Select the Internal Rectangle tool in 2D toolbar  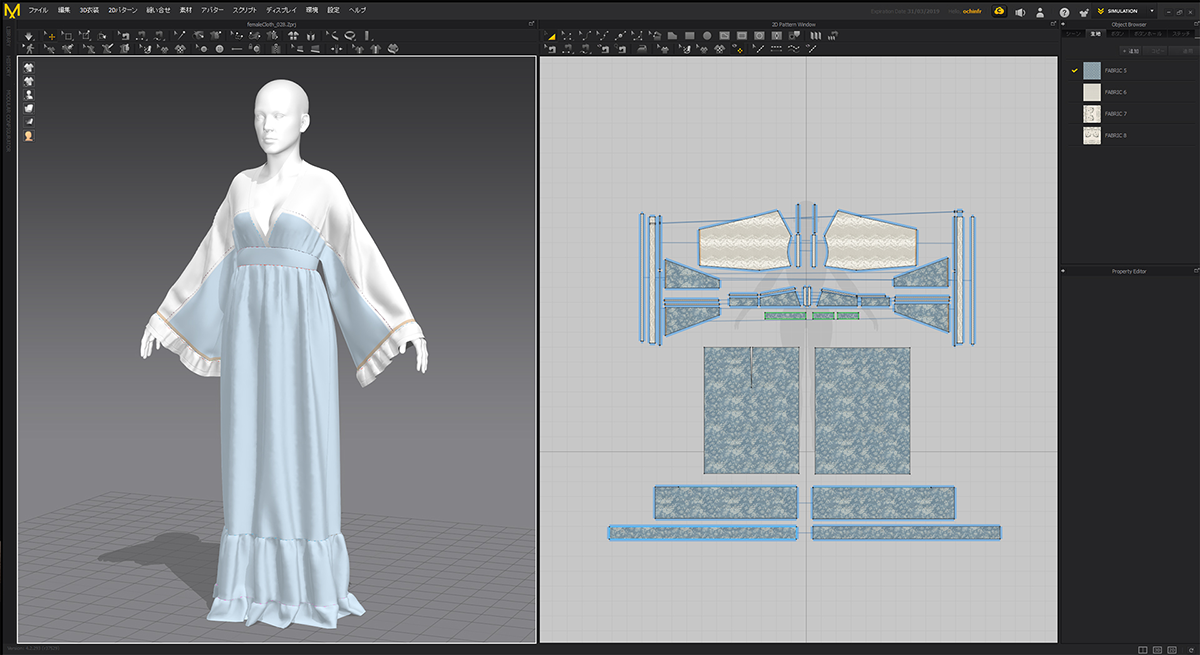coord(741,36)
